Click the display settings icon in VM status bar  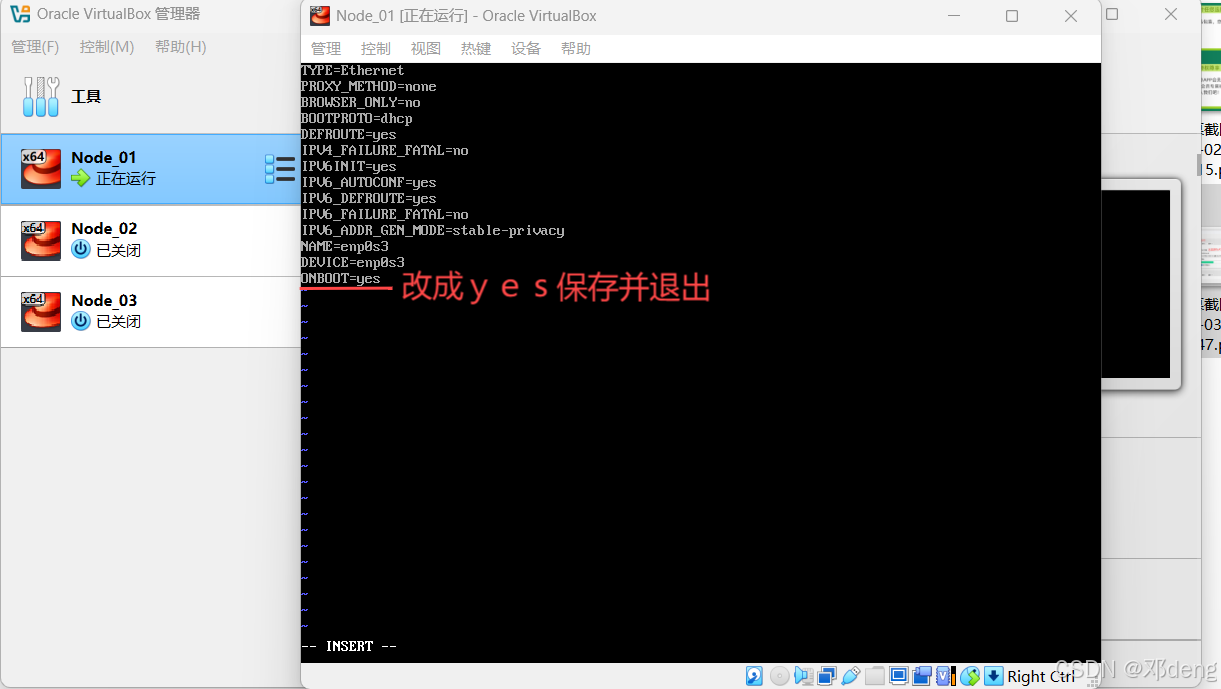pyautogui.click(x=899, y=676)
